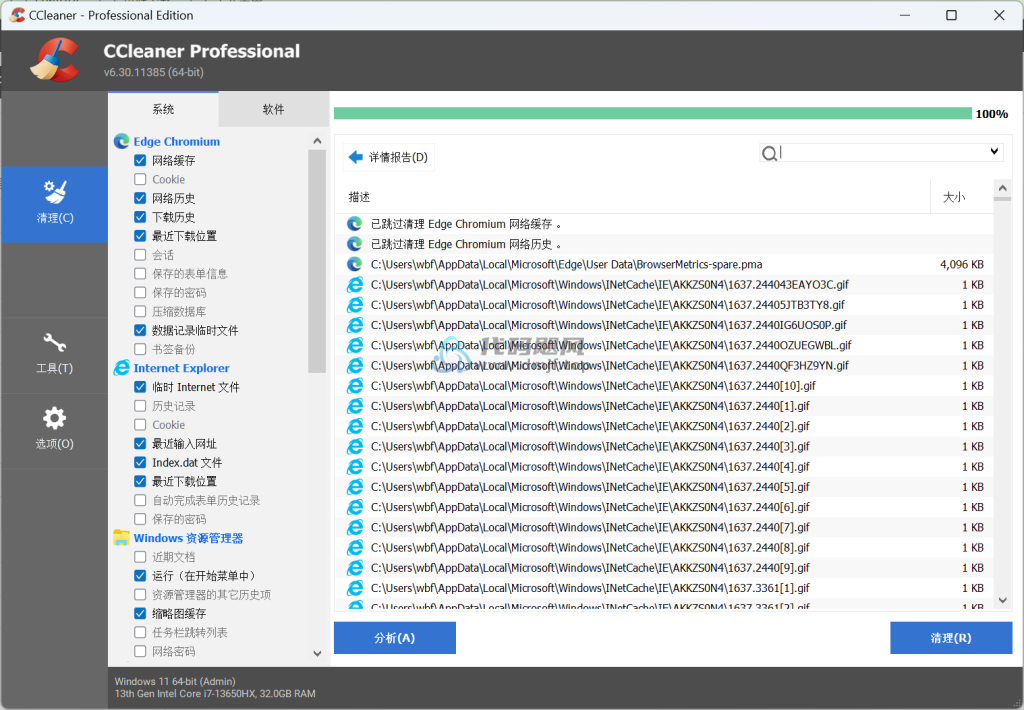Click IE icon beside 1637.2440[5].gif row

point(355,487)
